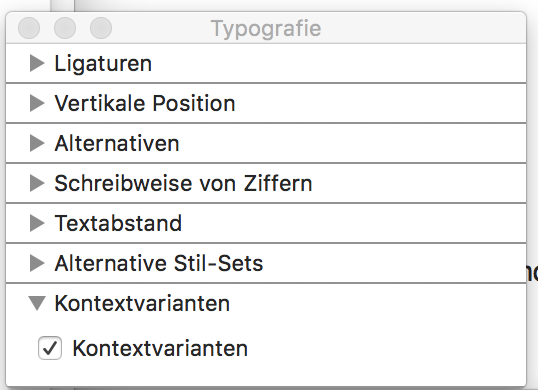The image size is (538, 390).
Task: Click the Kontextvarianten checkbox label text
Action: (x=160, y=348)
